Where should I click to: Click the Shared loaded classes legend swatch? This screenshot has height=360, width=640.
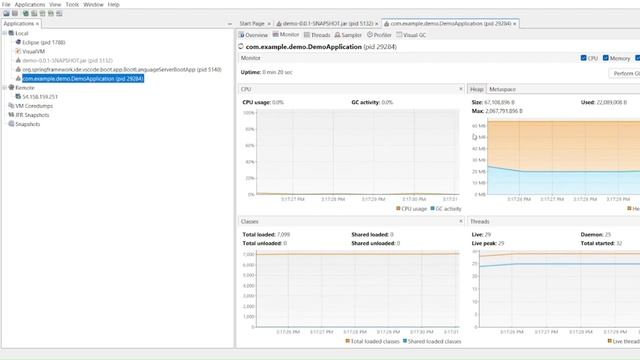tap(405, 341)
